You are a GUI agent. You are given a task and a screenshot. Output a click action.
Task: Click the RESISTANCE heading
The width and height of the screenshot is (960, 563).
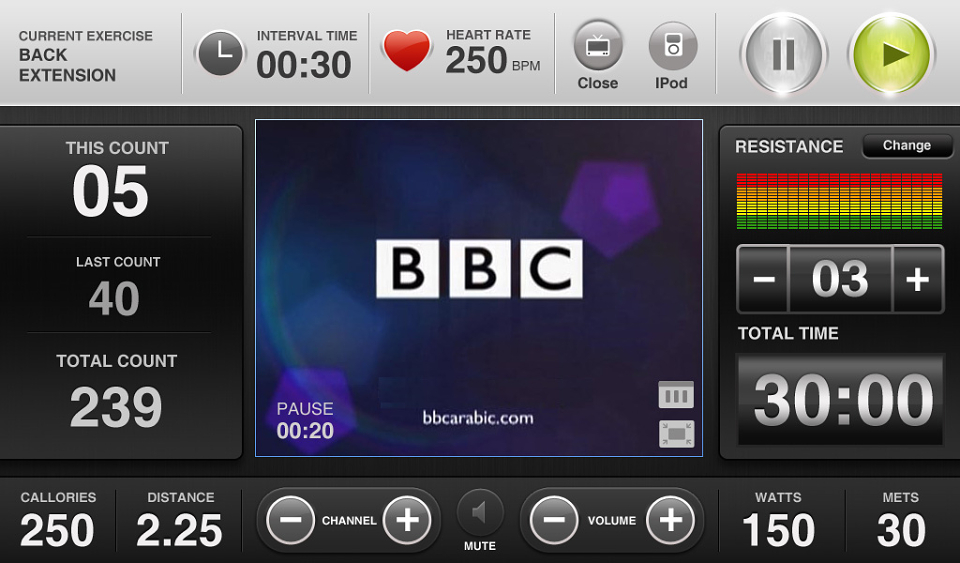789,147
